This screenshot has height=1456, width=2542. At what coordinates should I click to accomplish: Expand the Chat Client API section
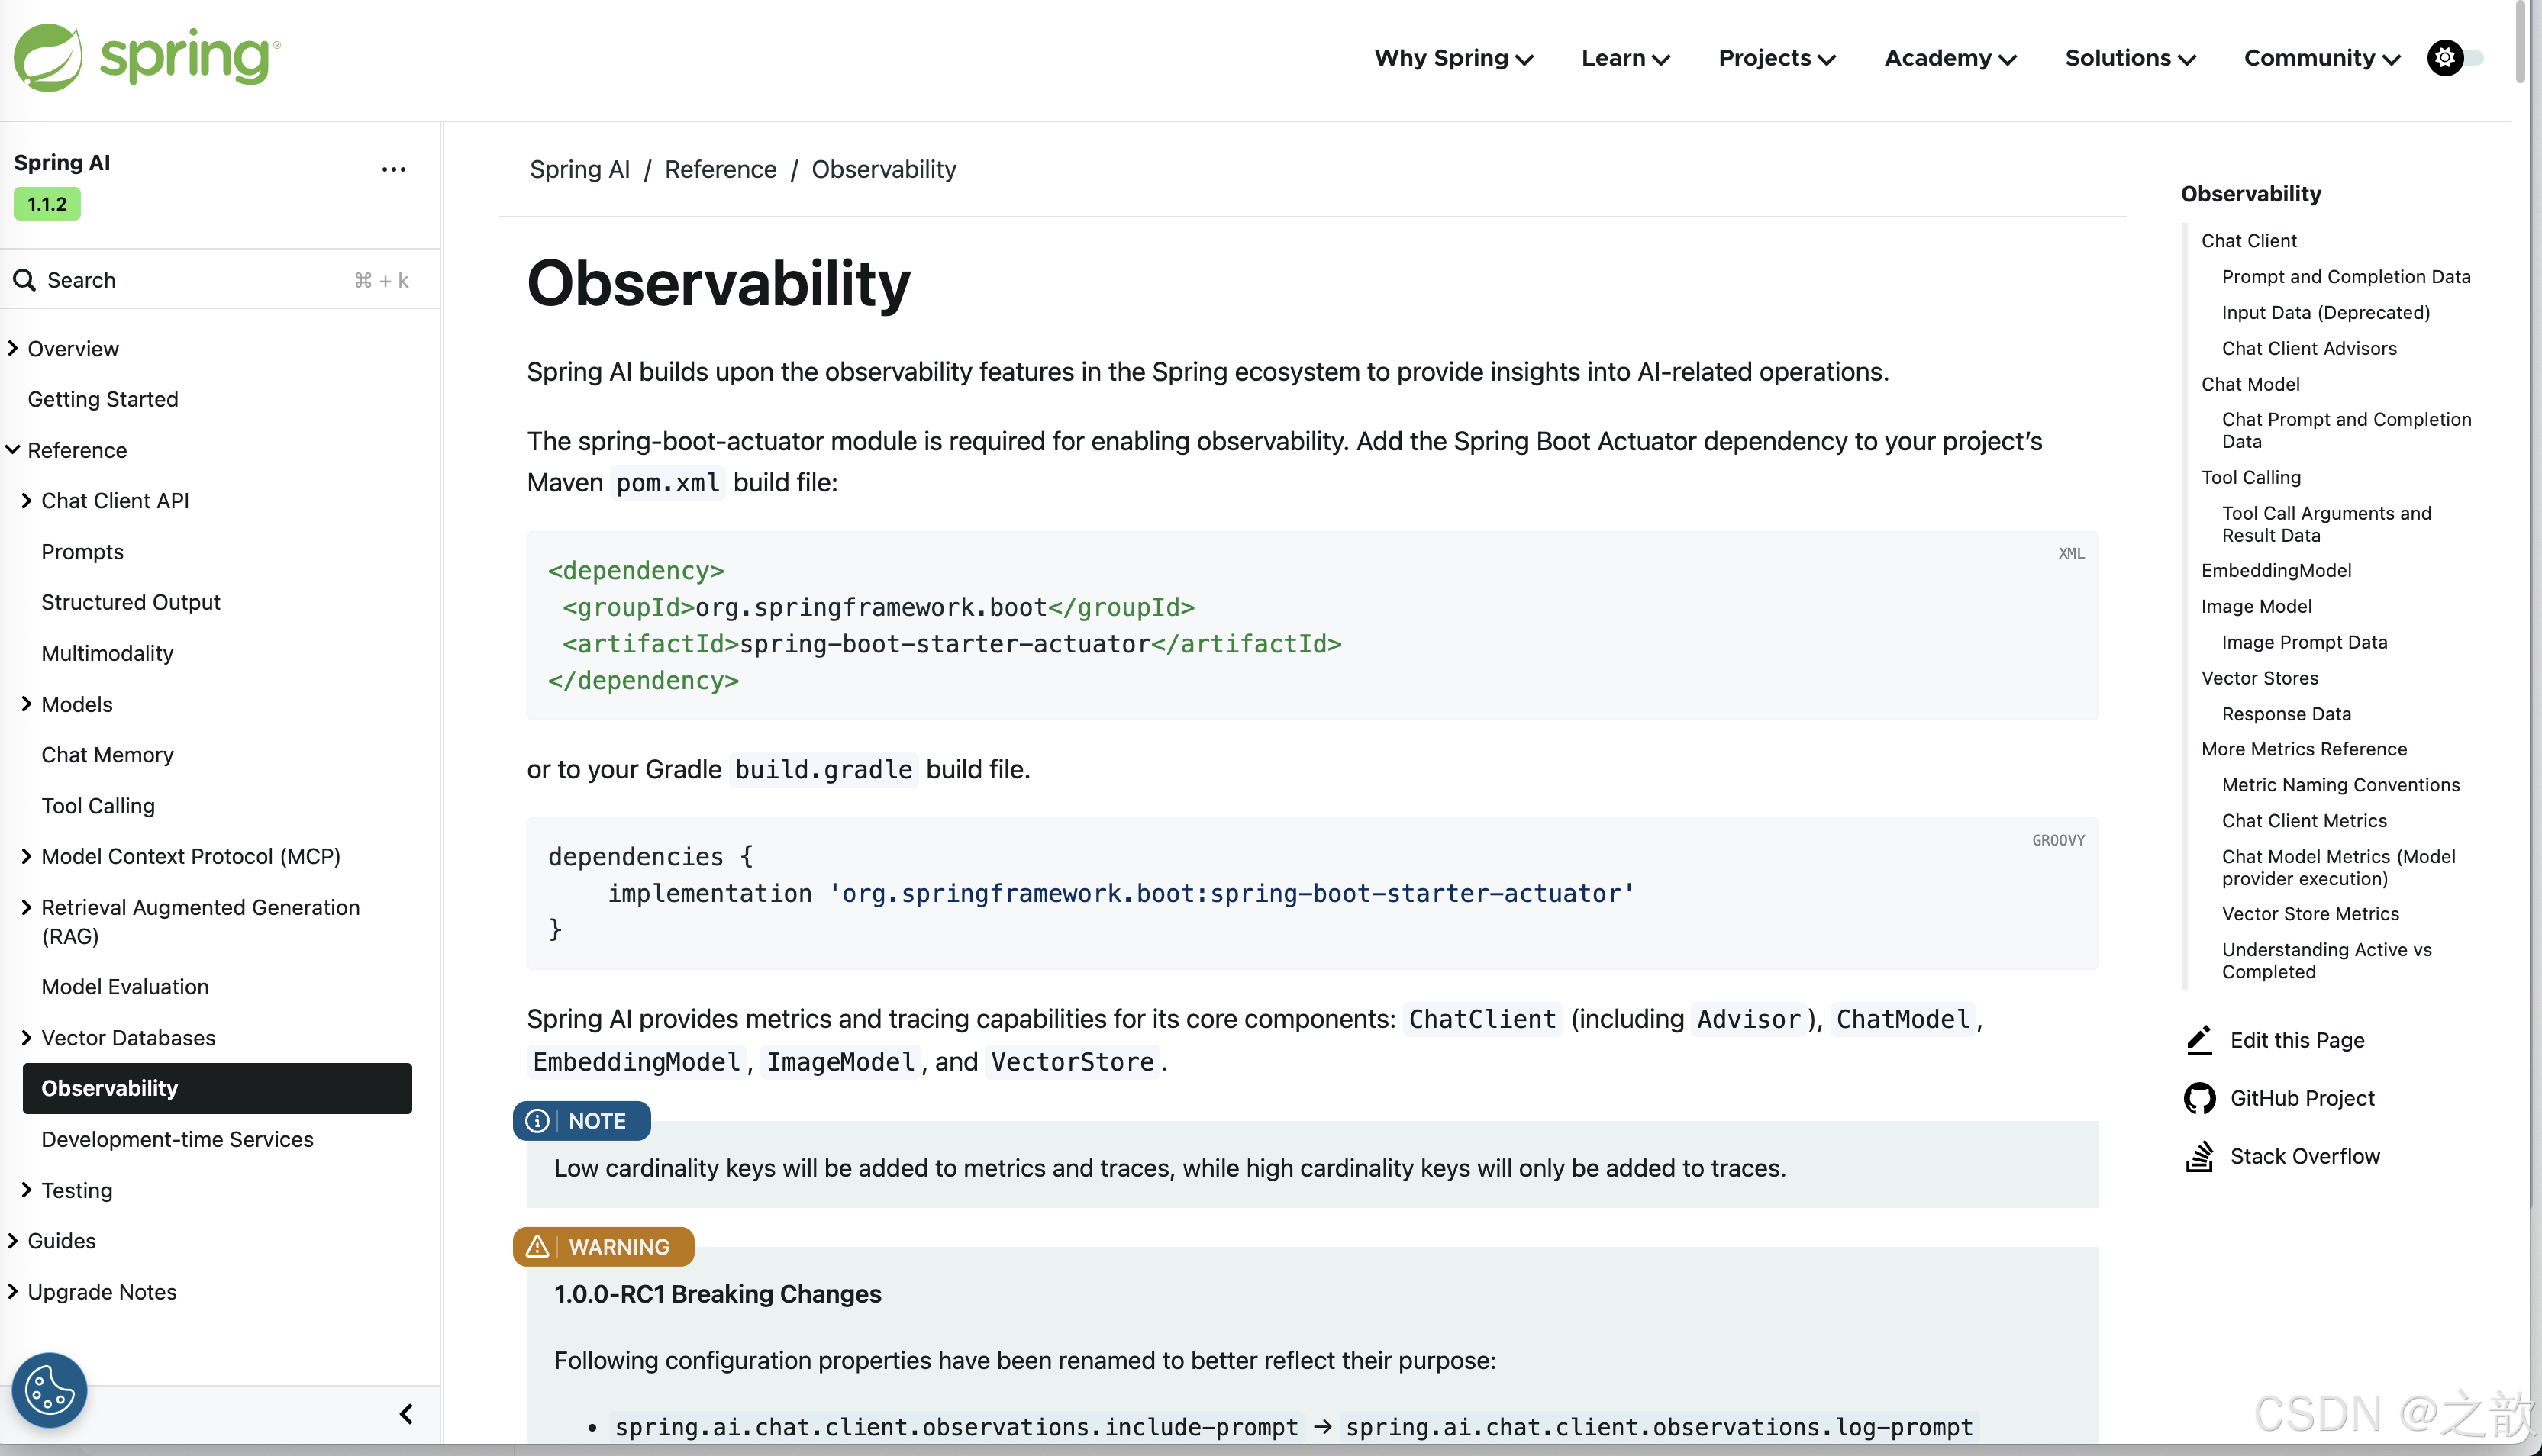[x=27, y=500]
